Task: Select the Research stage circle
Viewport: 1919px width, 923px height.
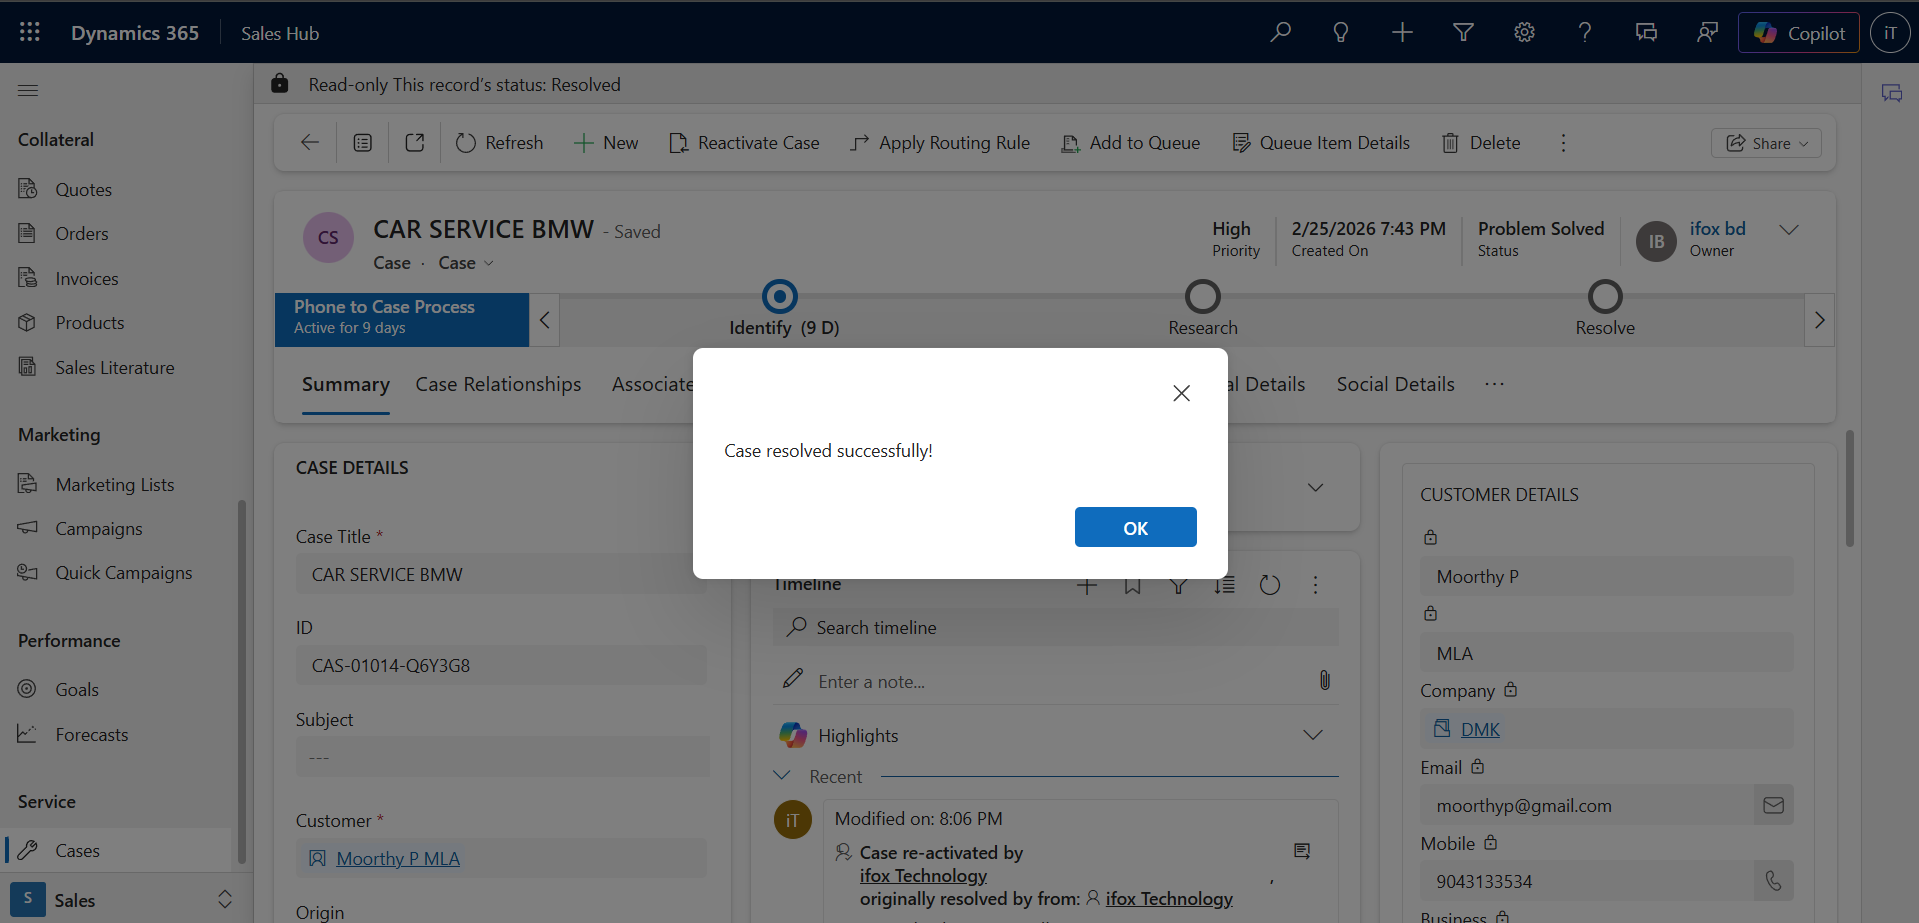Action: click(1203, 295)
